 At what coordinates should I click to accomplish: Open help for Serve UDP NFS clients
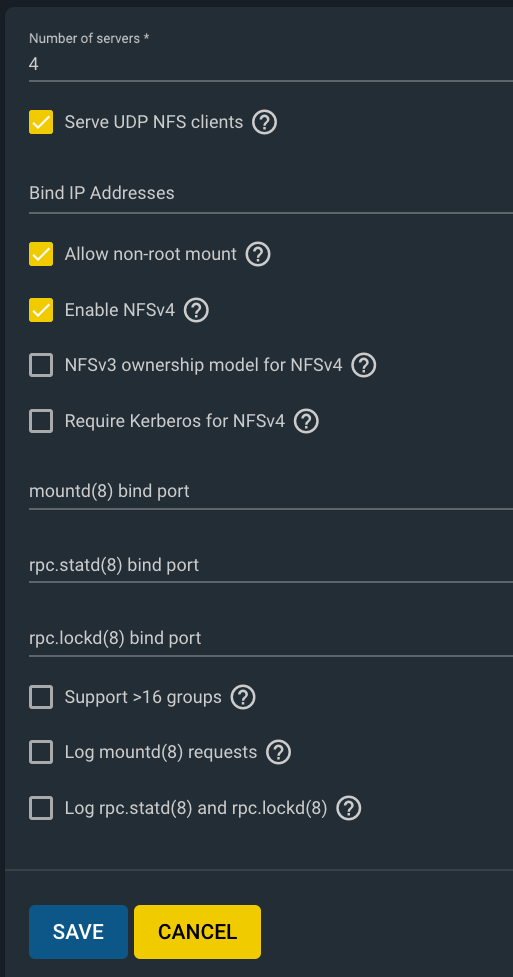[x=264, y=122]
